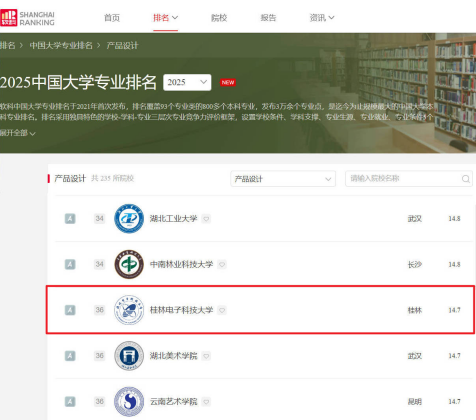Expand full description with 展开全部
476x420 pixels.
(x=17, y=133)
